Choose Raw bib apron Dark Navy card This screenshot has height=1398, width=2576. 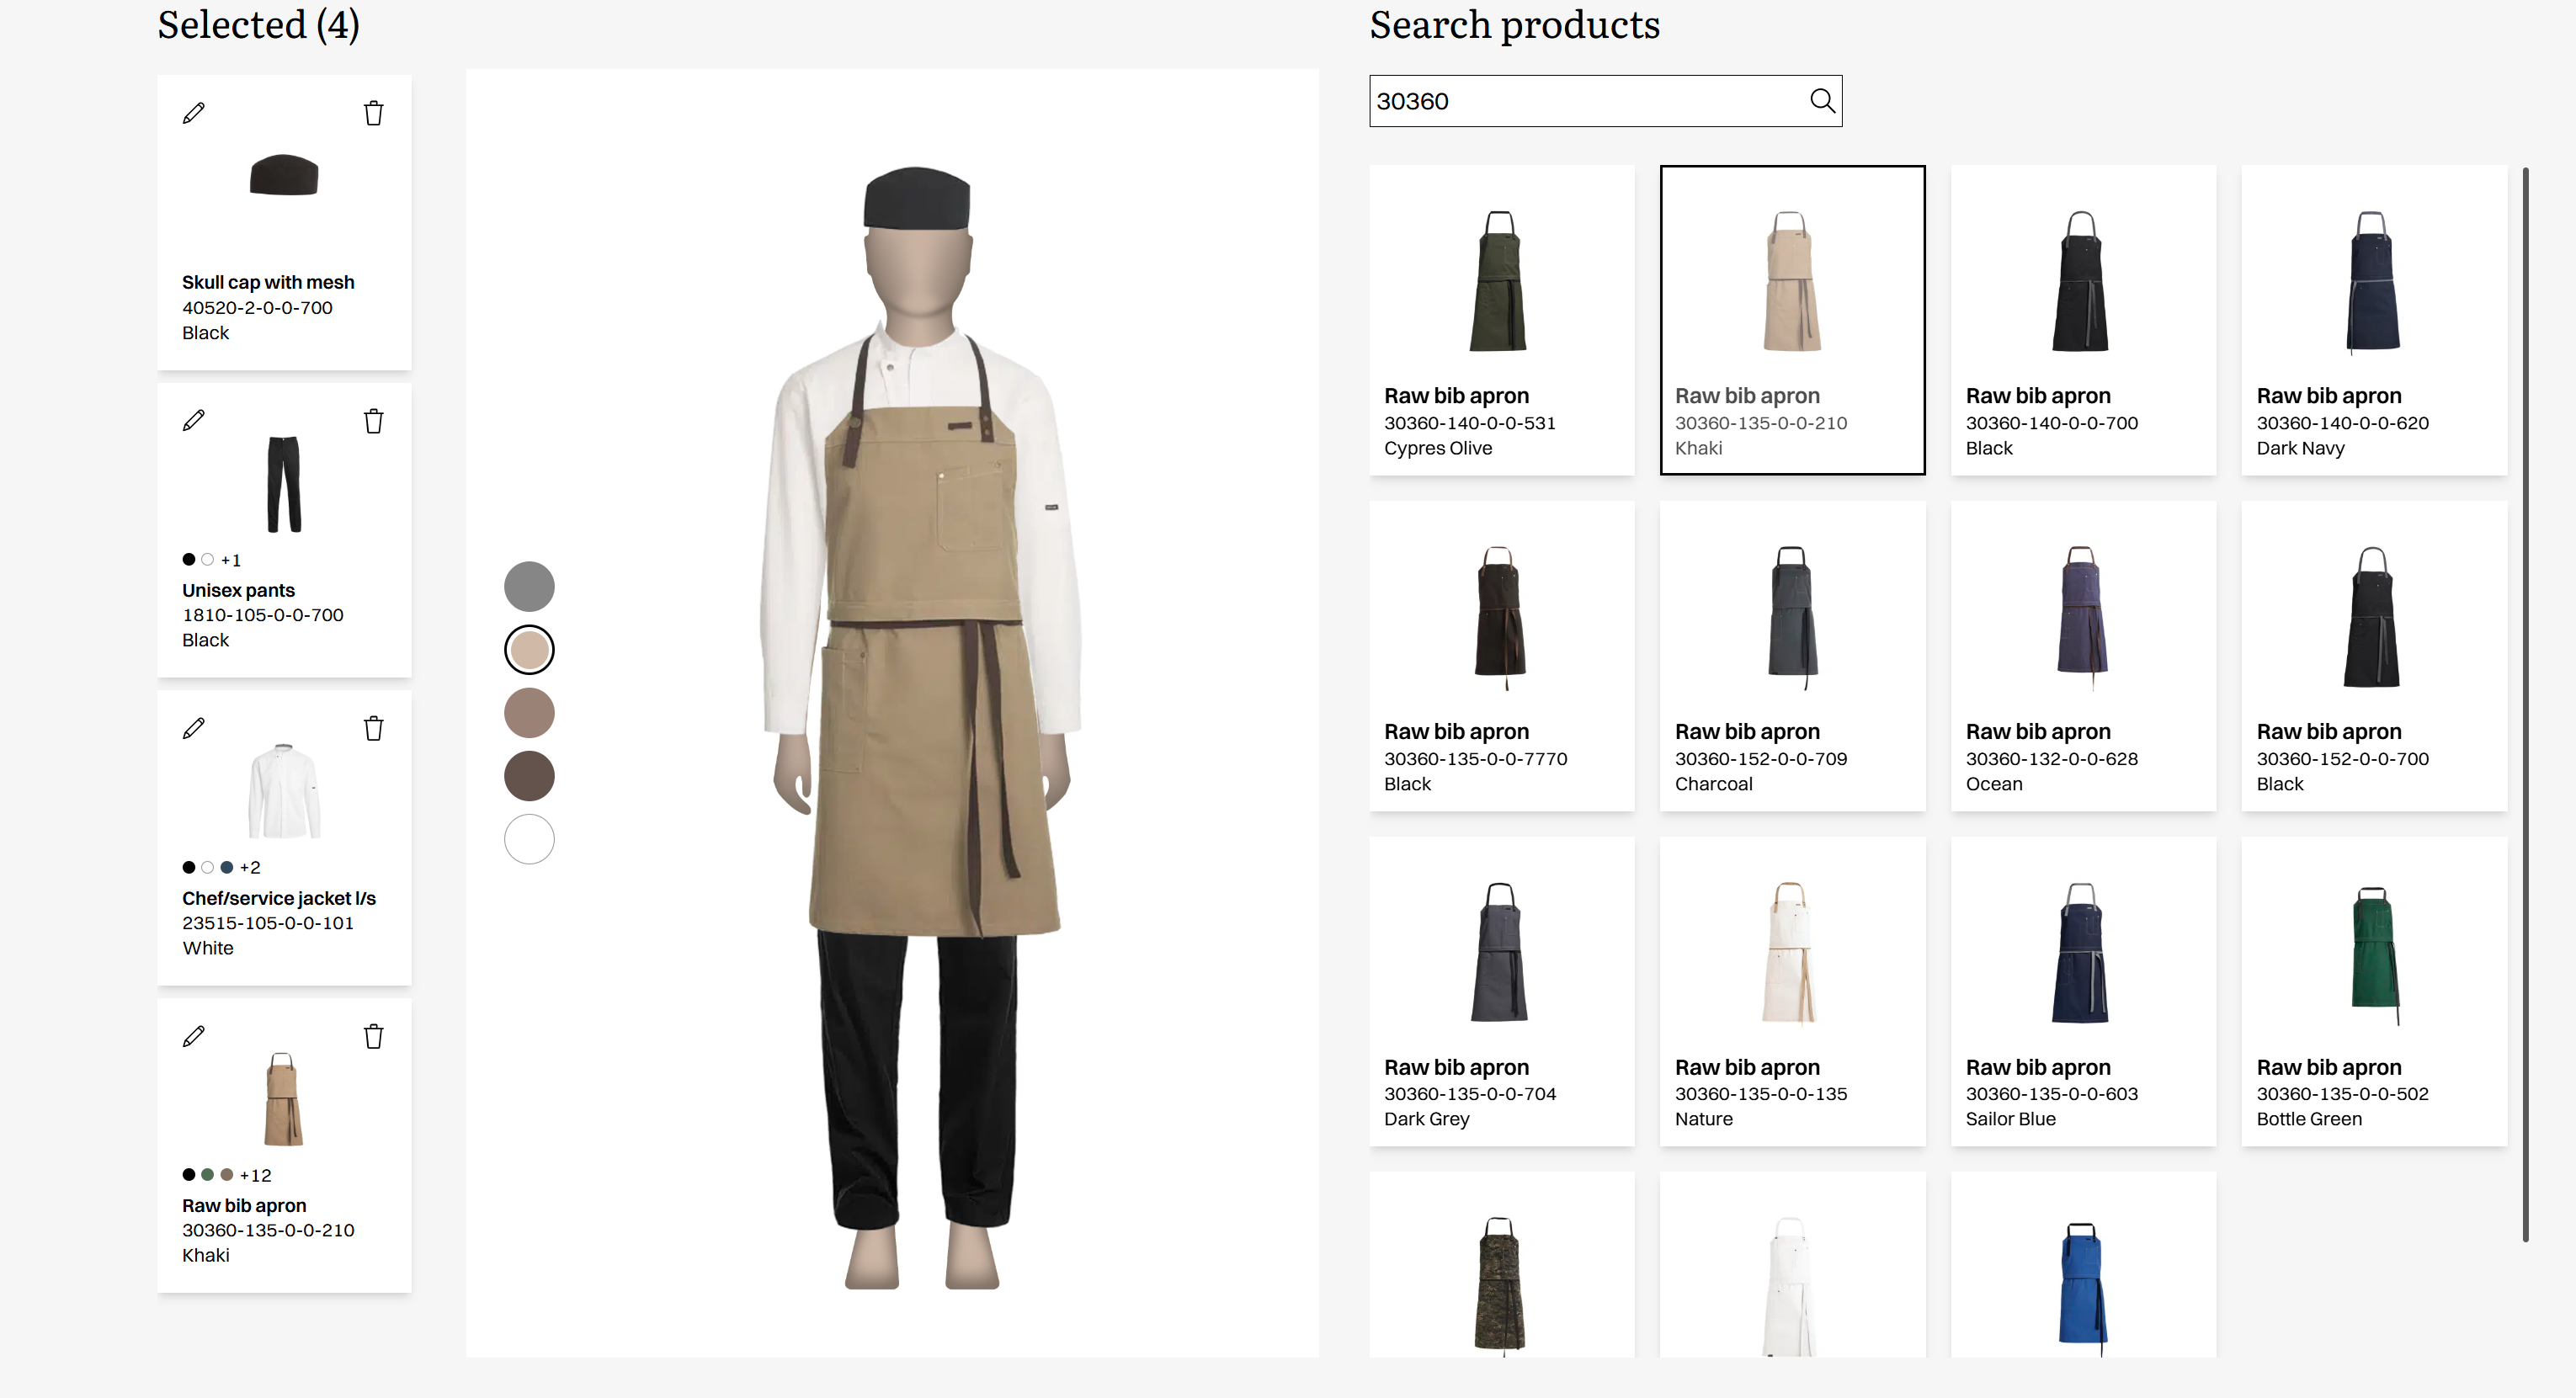click(x=2375, y=320)
